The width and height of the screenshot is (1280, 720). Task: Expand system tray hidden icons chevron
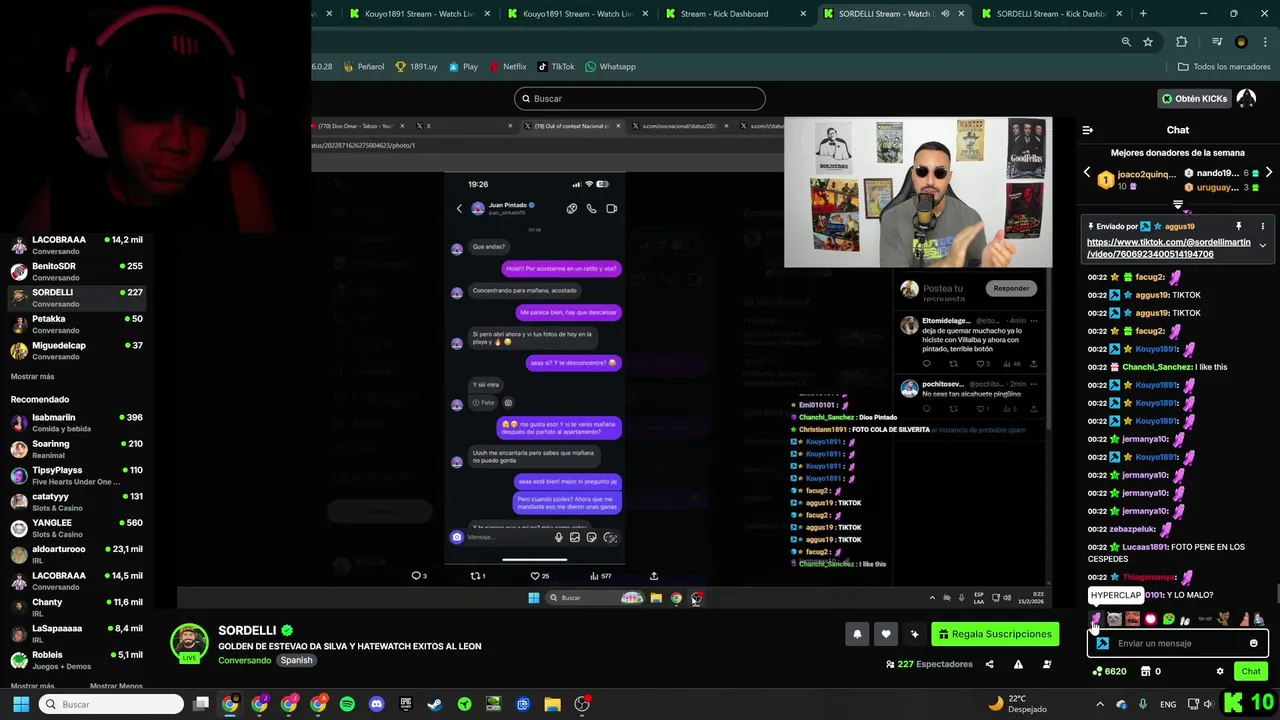[1100, 704]
